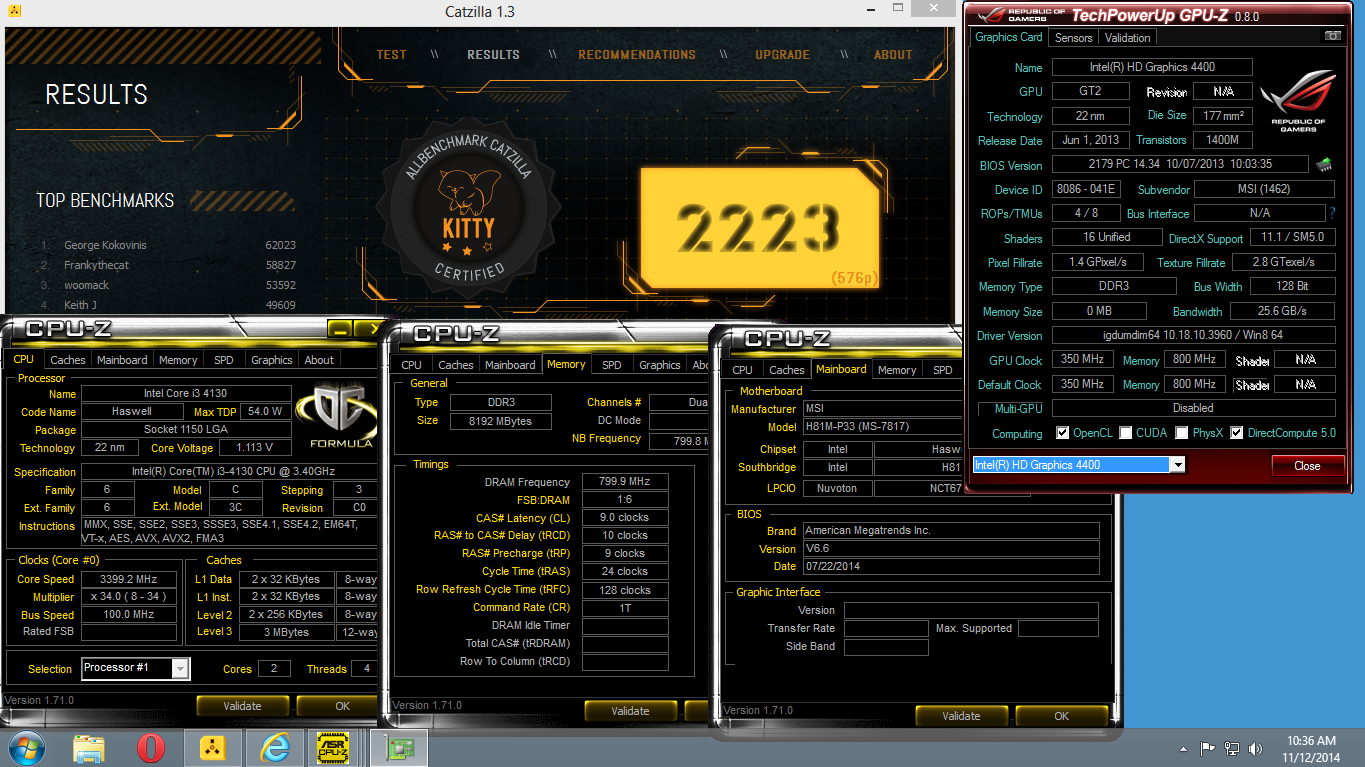Image resolution: width=1365 pixels, height=767 pixels.
Task: Open the Windows Start button
Action: 27,748
